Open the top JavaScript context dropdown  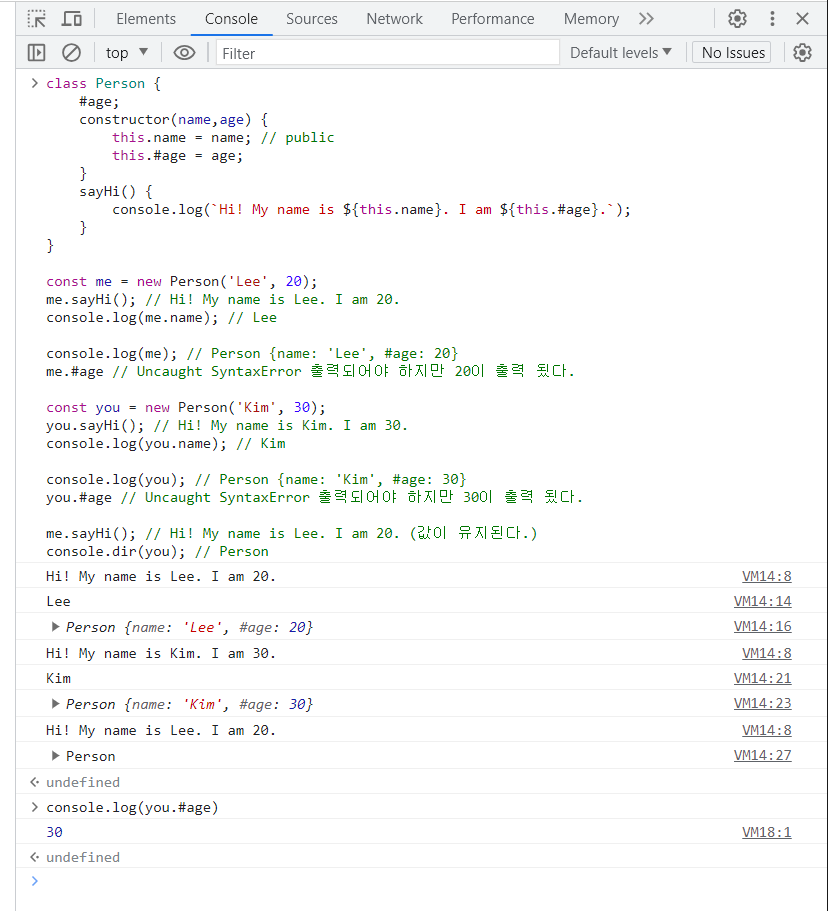click(x=127, y=53)
